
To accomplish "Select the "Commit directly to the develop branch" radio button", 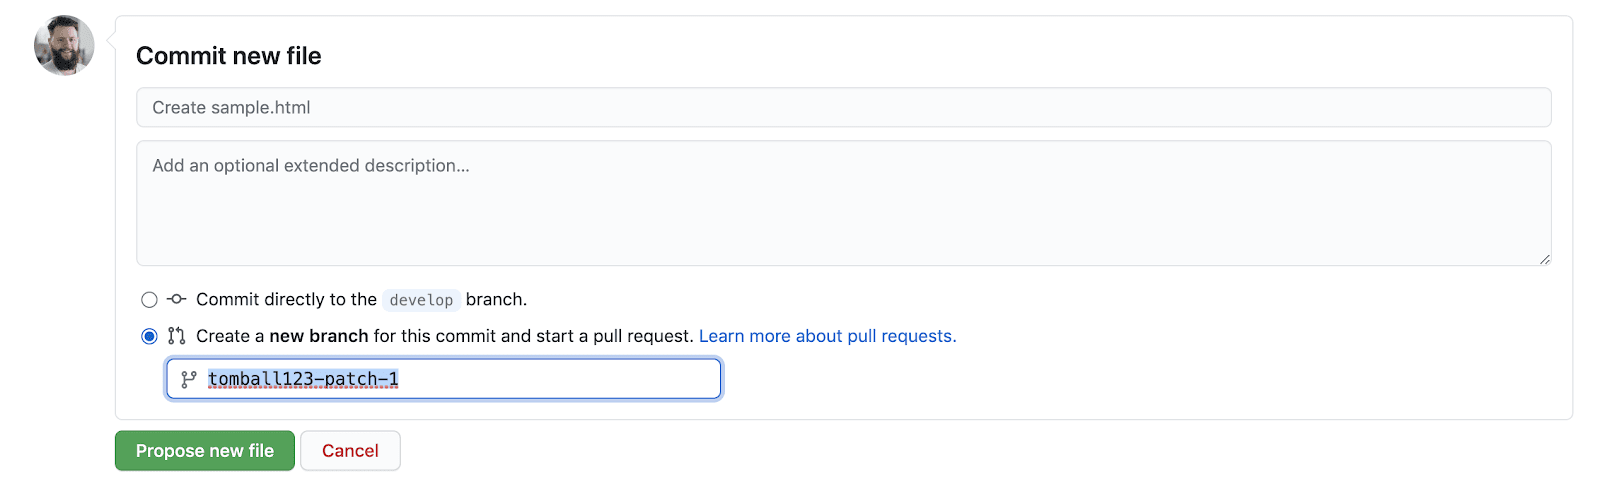I will coord(149,300).
